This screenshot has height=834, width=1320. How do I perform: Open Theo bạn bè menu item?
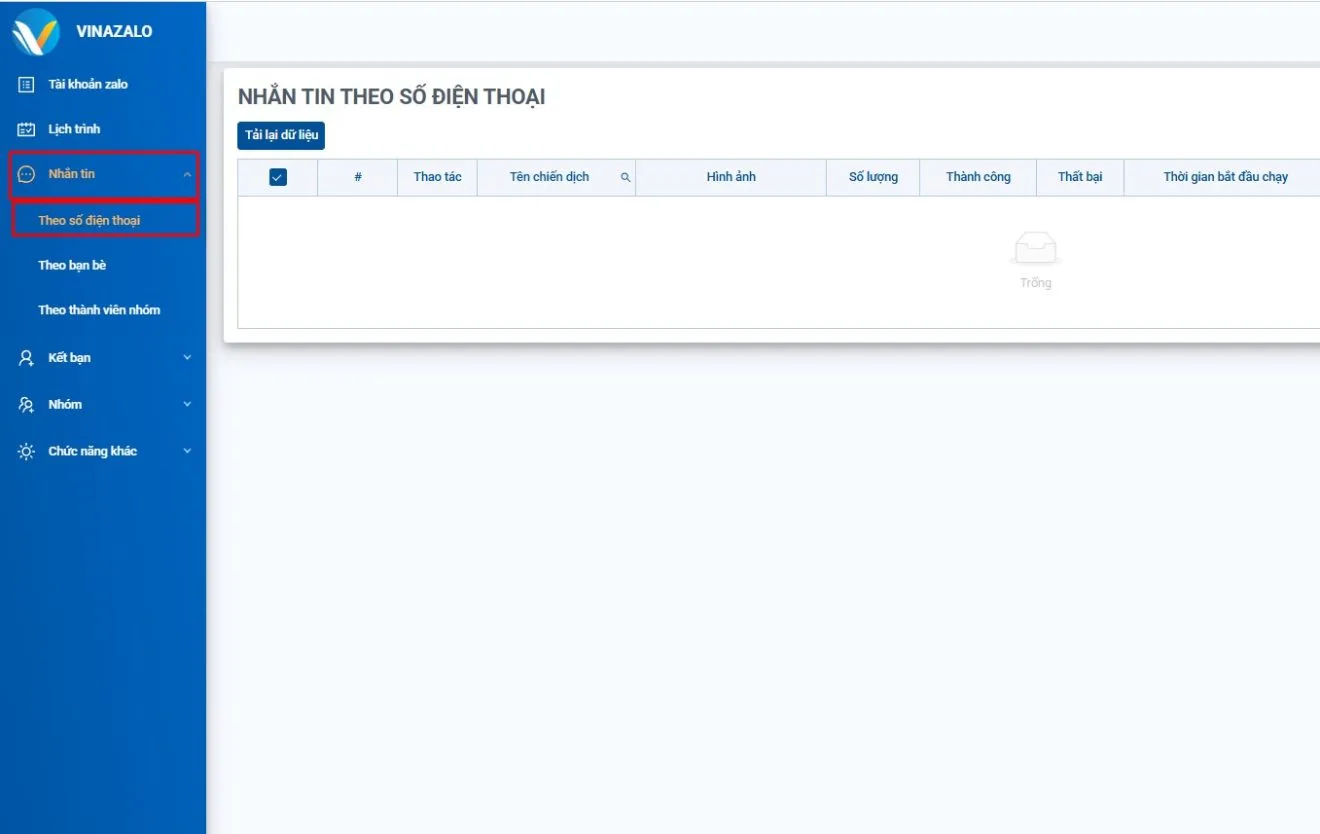(x=72, y=266)
